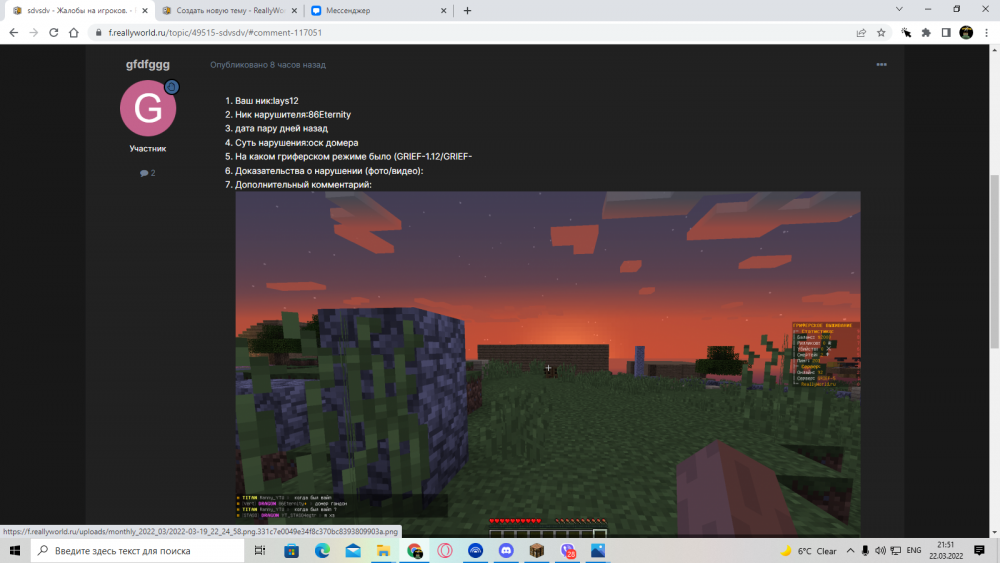Screen dimensions: 1000x563
Task: Open a new browser tab
Action: pyautogui.click(x=467, y=11)
